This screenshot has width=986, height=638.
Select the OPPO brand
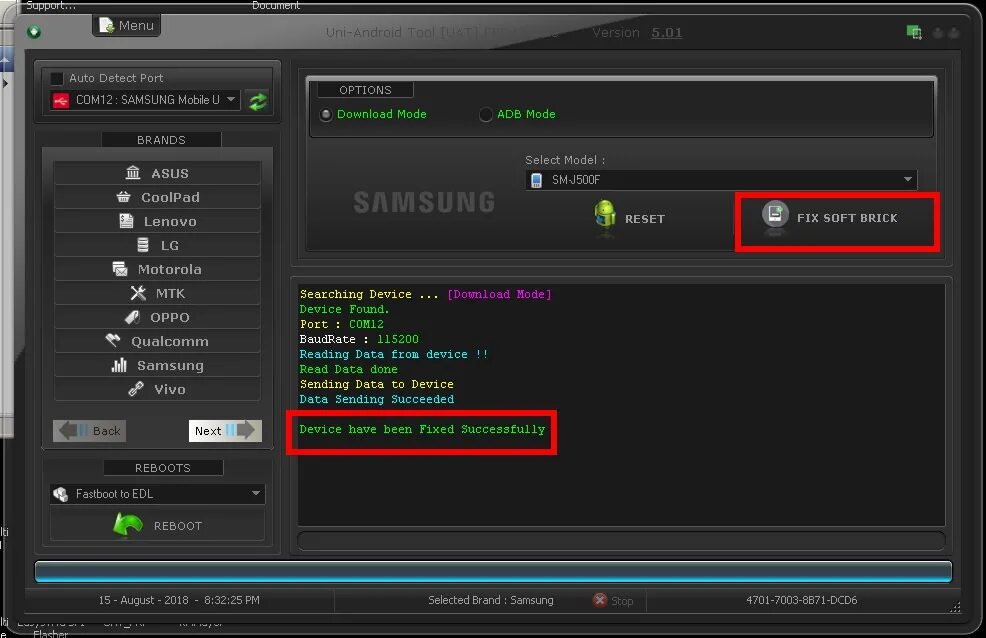coord(157,317)
